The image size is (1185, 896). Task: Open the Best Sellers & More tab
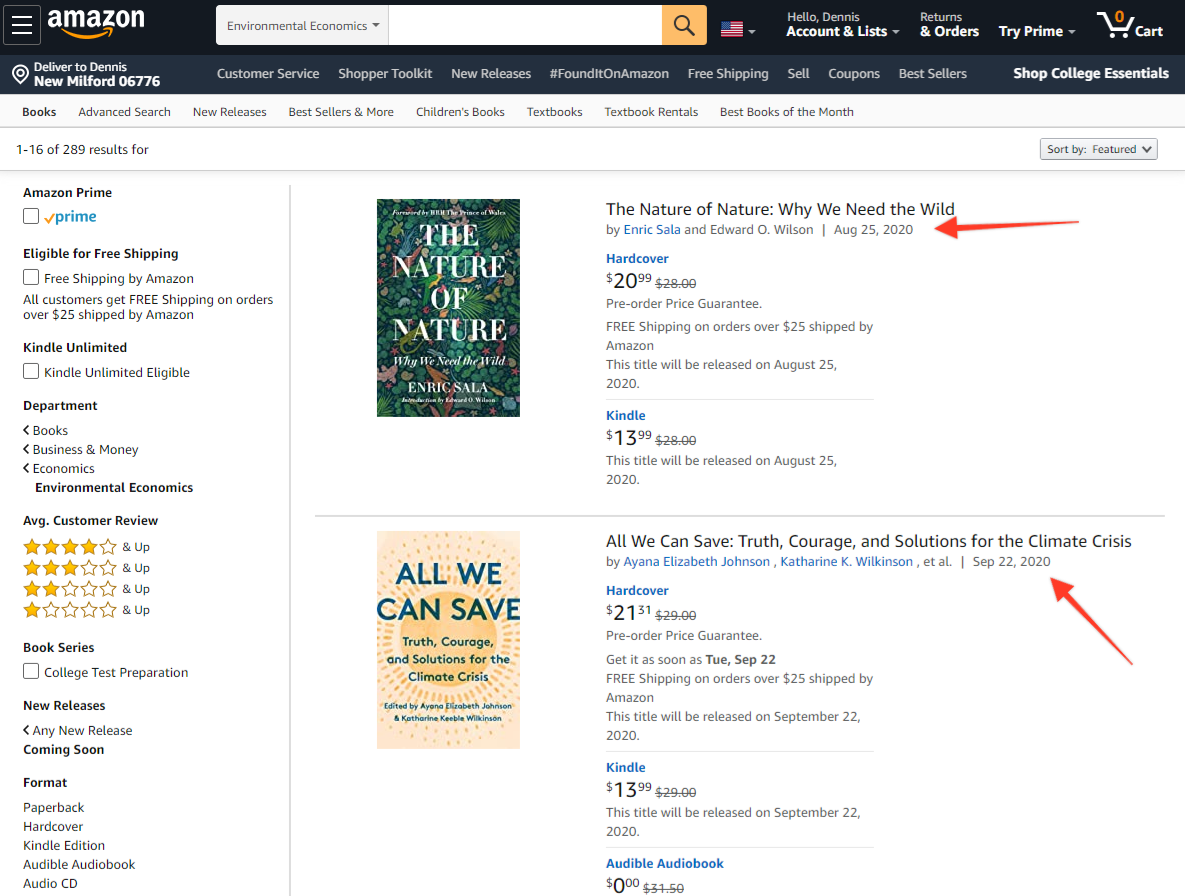tap(341, 112)
